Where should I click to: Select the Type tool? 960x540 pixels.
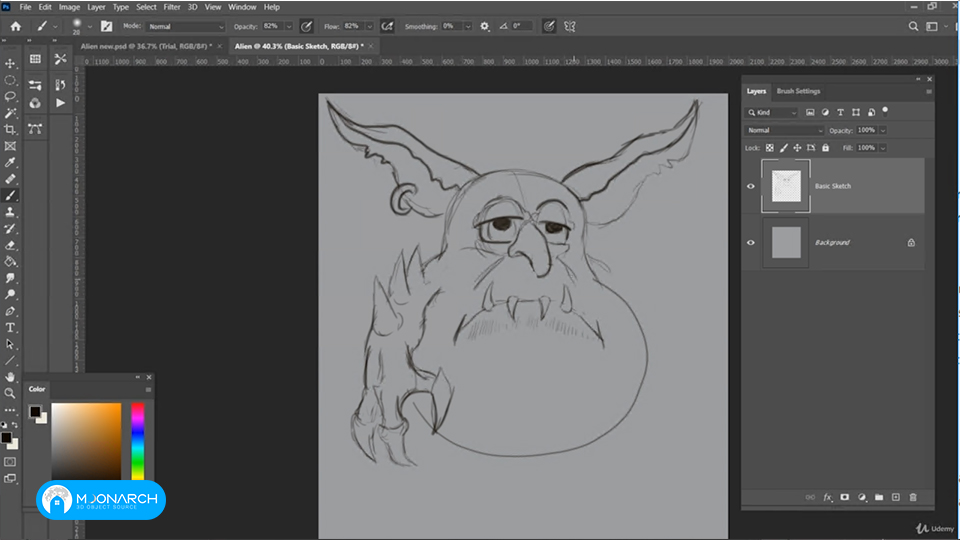click(x=10, y=328)
